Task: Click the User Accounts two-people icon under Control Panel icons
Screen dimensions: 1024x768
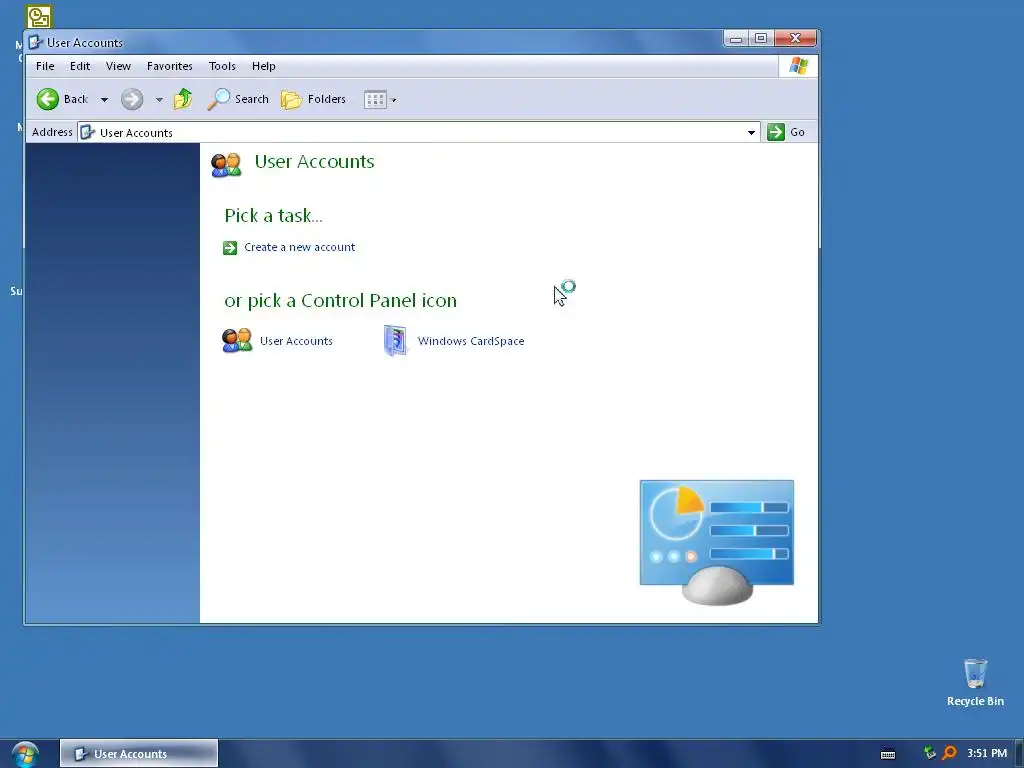Action: [237, 340]
